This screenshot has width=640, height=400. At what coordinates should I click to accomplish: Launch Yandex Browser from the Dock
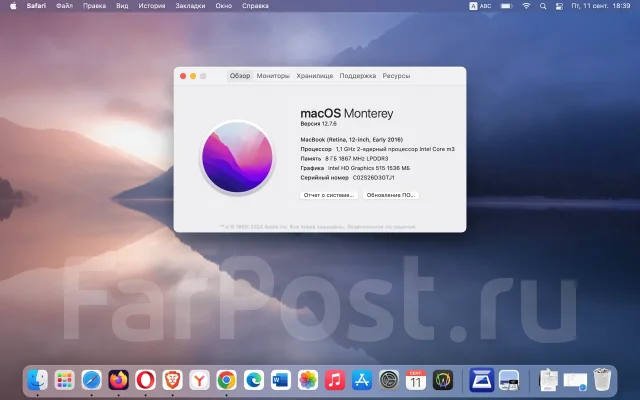tap(199, 380)
